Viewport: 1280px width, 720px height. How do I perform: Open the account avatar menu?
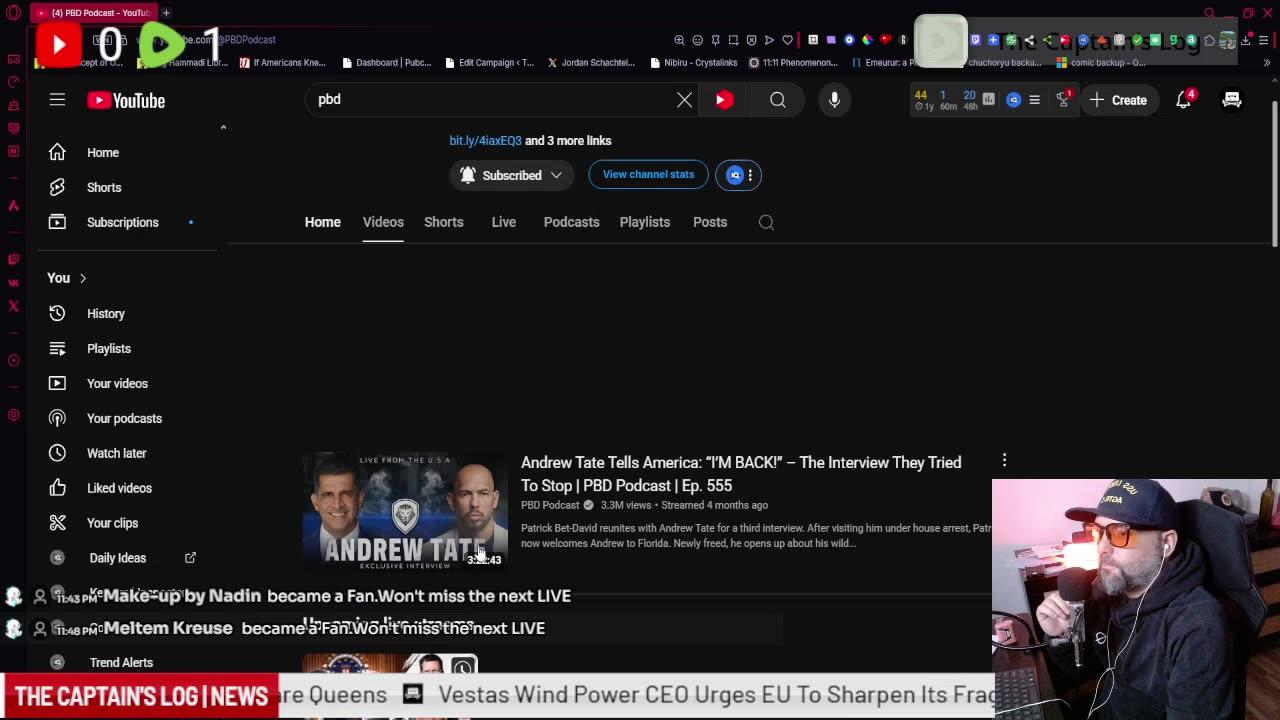click(x=1232, y=100)
